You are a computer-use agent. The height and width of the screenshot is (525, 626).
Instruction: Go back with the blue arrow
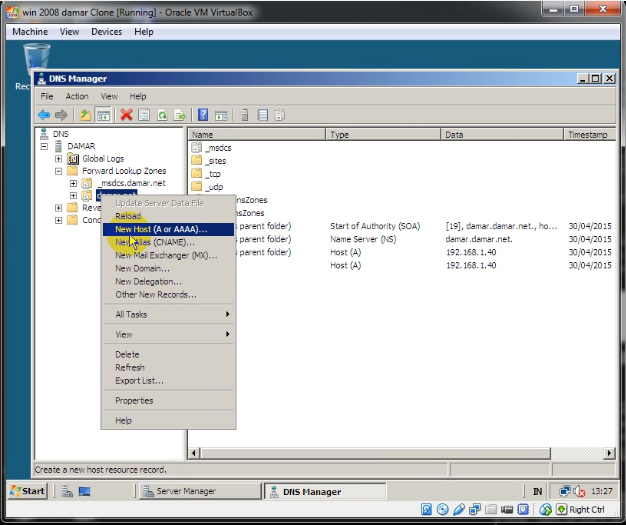click(44, 115)
